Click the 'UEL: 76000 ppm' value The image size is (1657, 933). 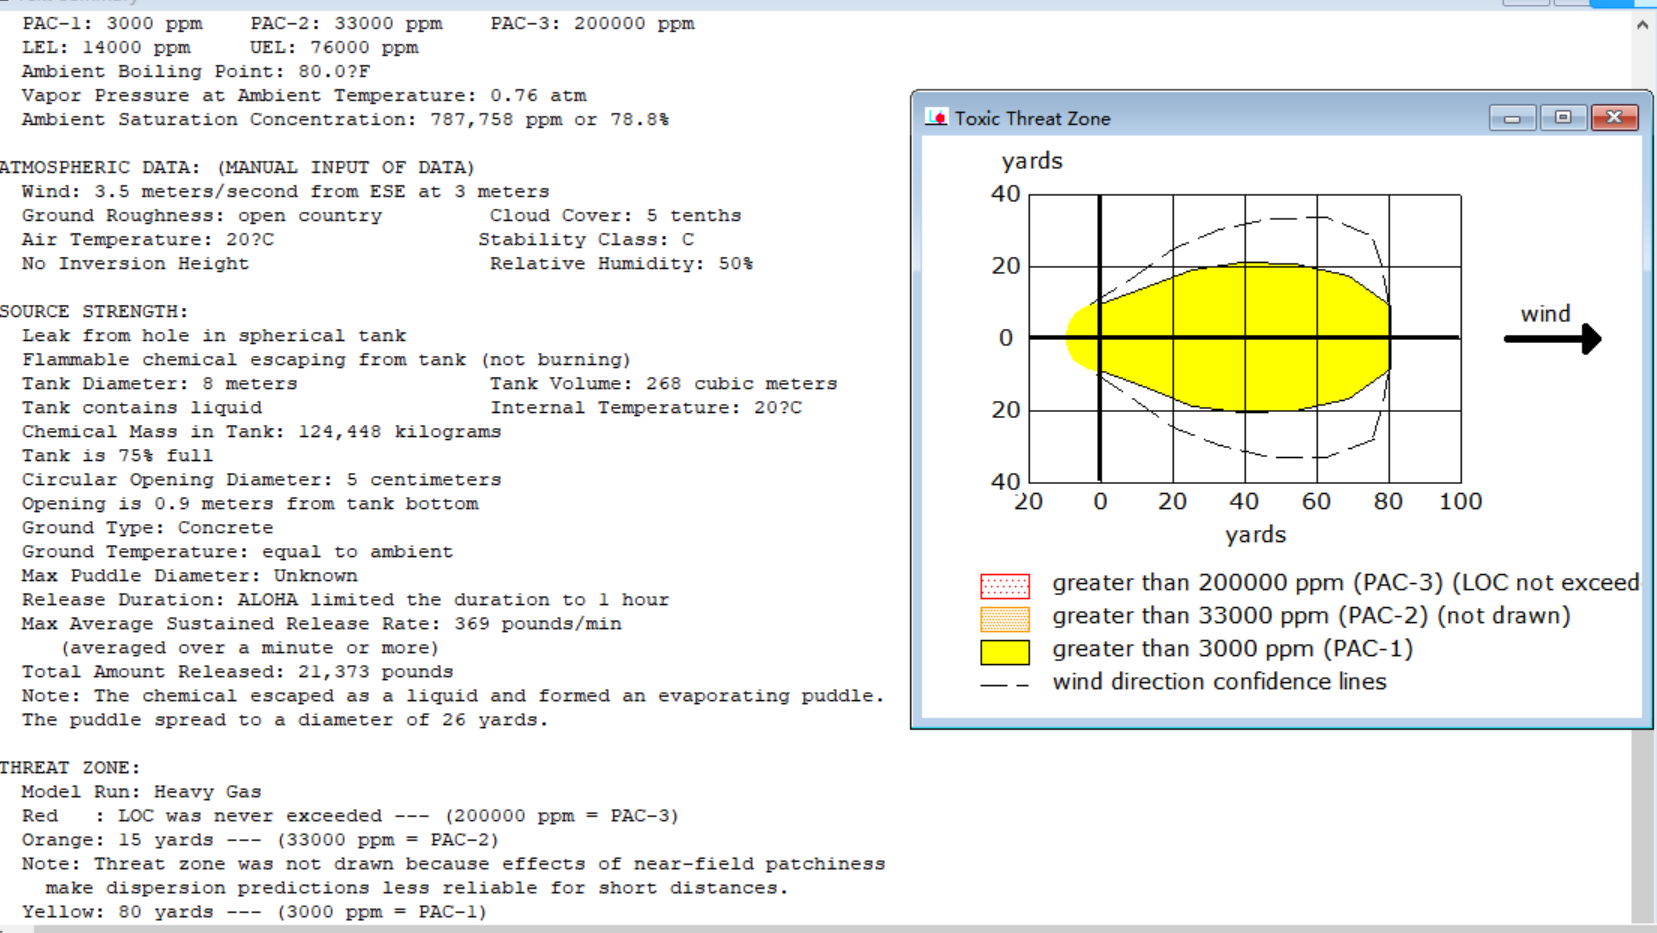334,47
